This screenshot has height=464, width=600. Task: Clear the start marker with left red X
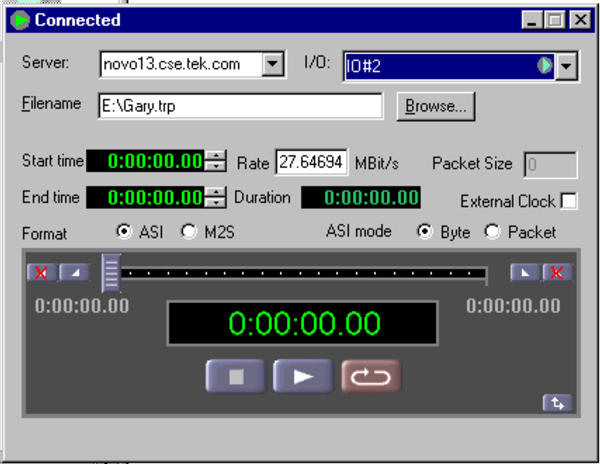click(x=42, y=273)
